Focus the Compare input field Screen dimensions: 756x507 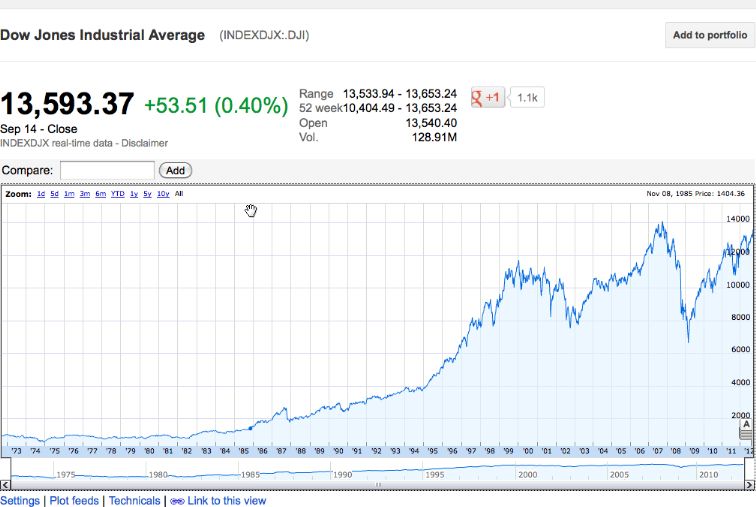(x=107, y=170)
